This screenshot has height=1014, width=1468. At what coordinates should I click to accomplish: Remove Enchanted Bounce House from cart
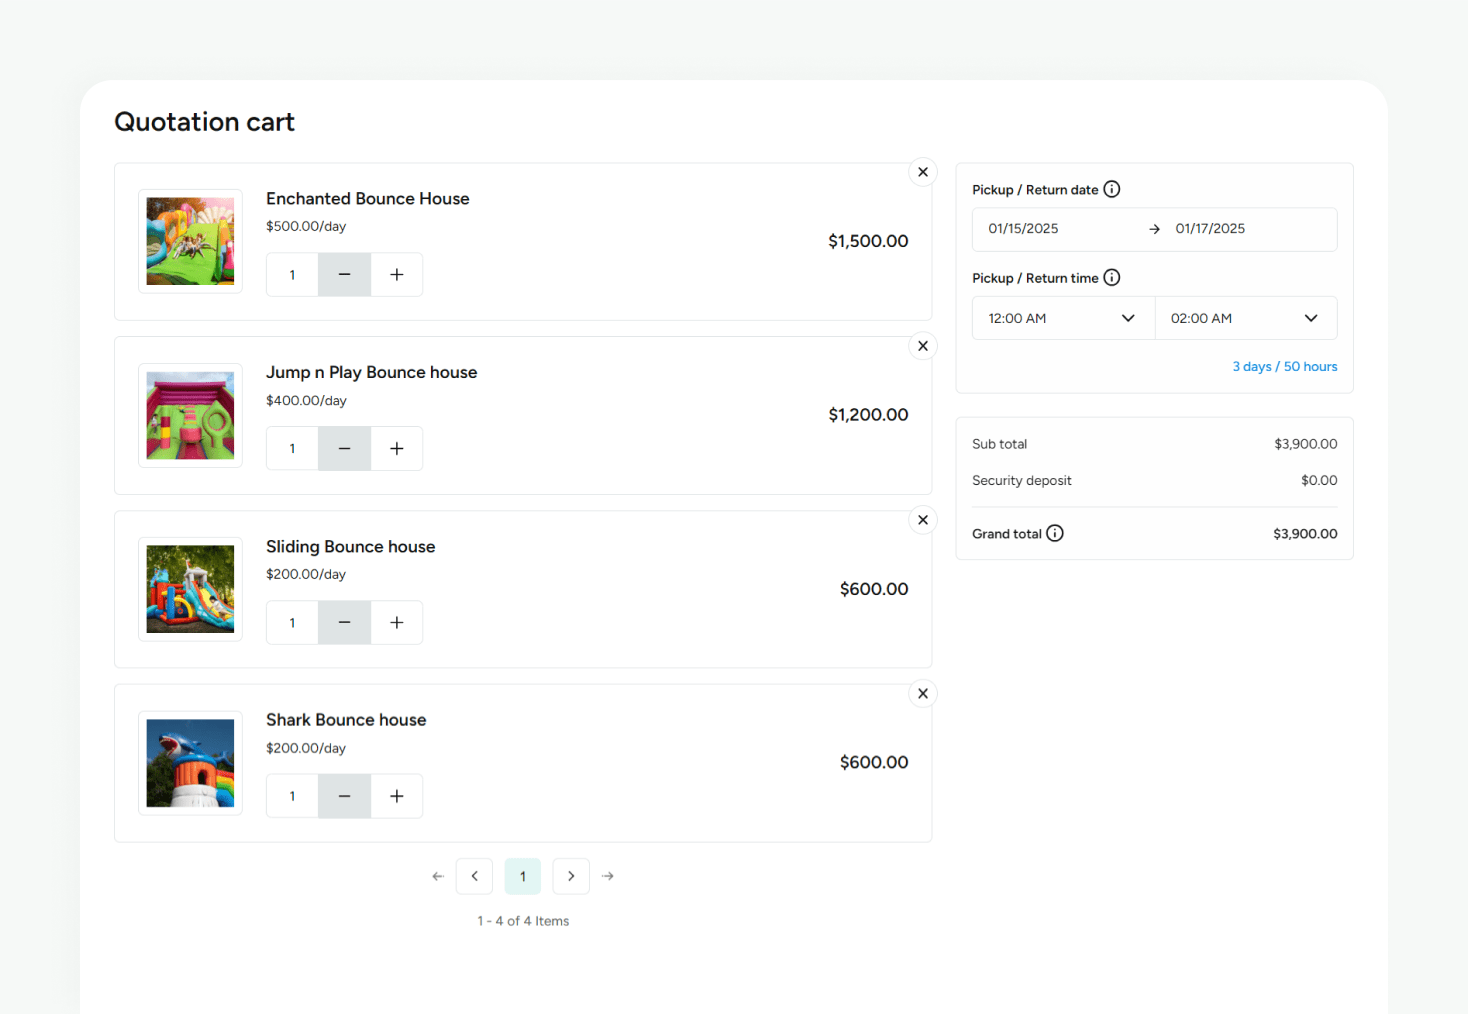pyautogui.click(x=923, y=172)
